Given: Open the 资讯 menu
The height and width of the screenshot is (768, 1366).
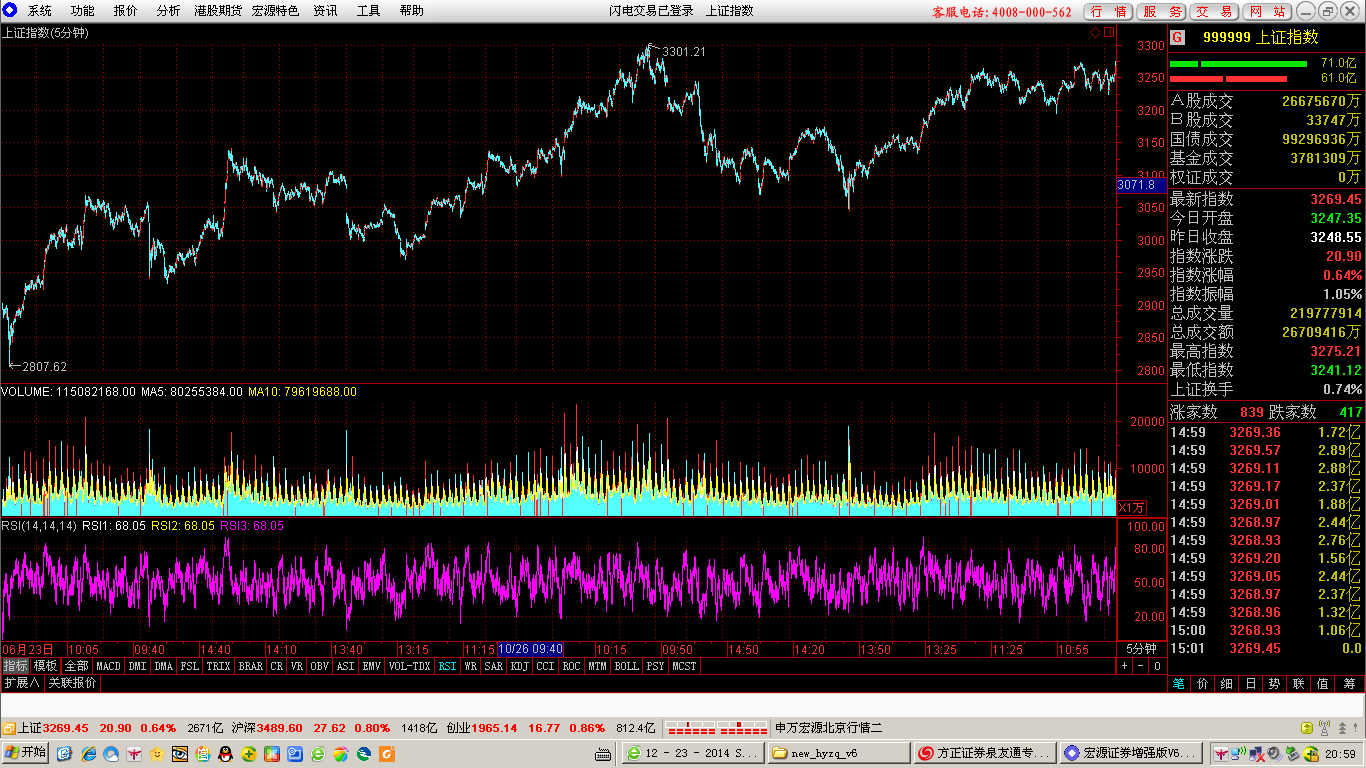Looking at the screenshot, I should (x=325, y=11).
